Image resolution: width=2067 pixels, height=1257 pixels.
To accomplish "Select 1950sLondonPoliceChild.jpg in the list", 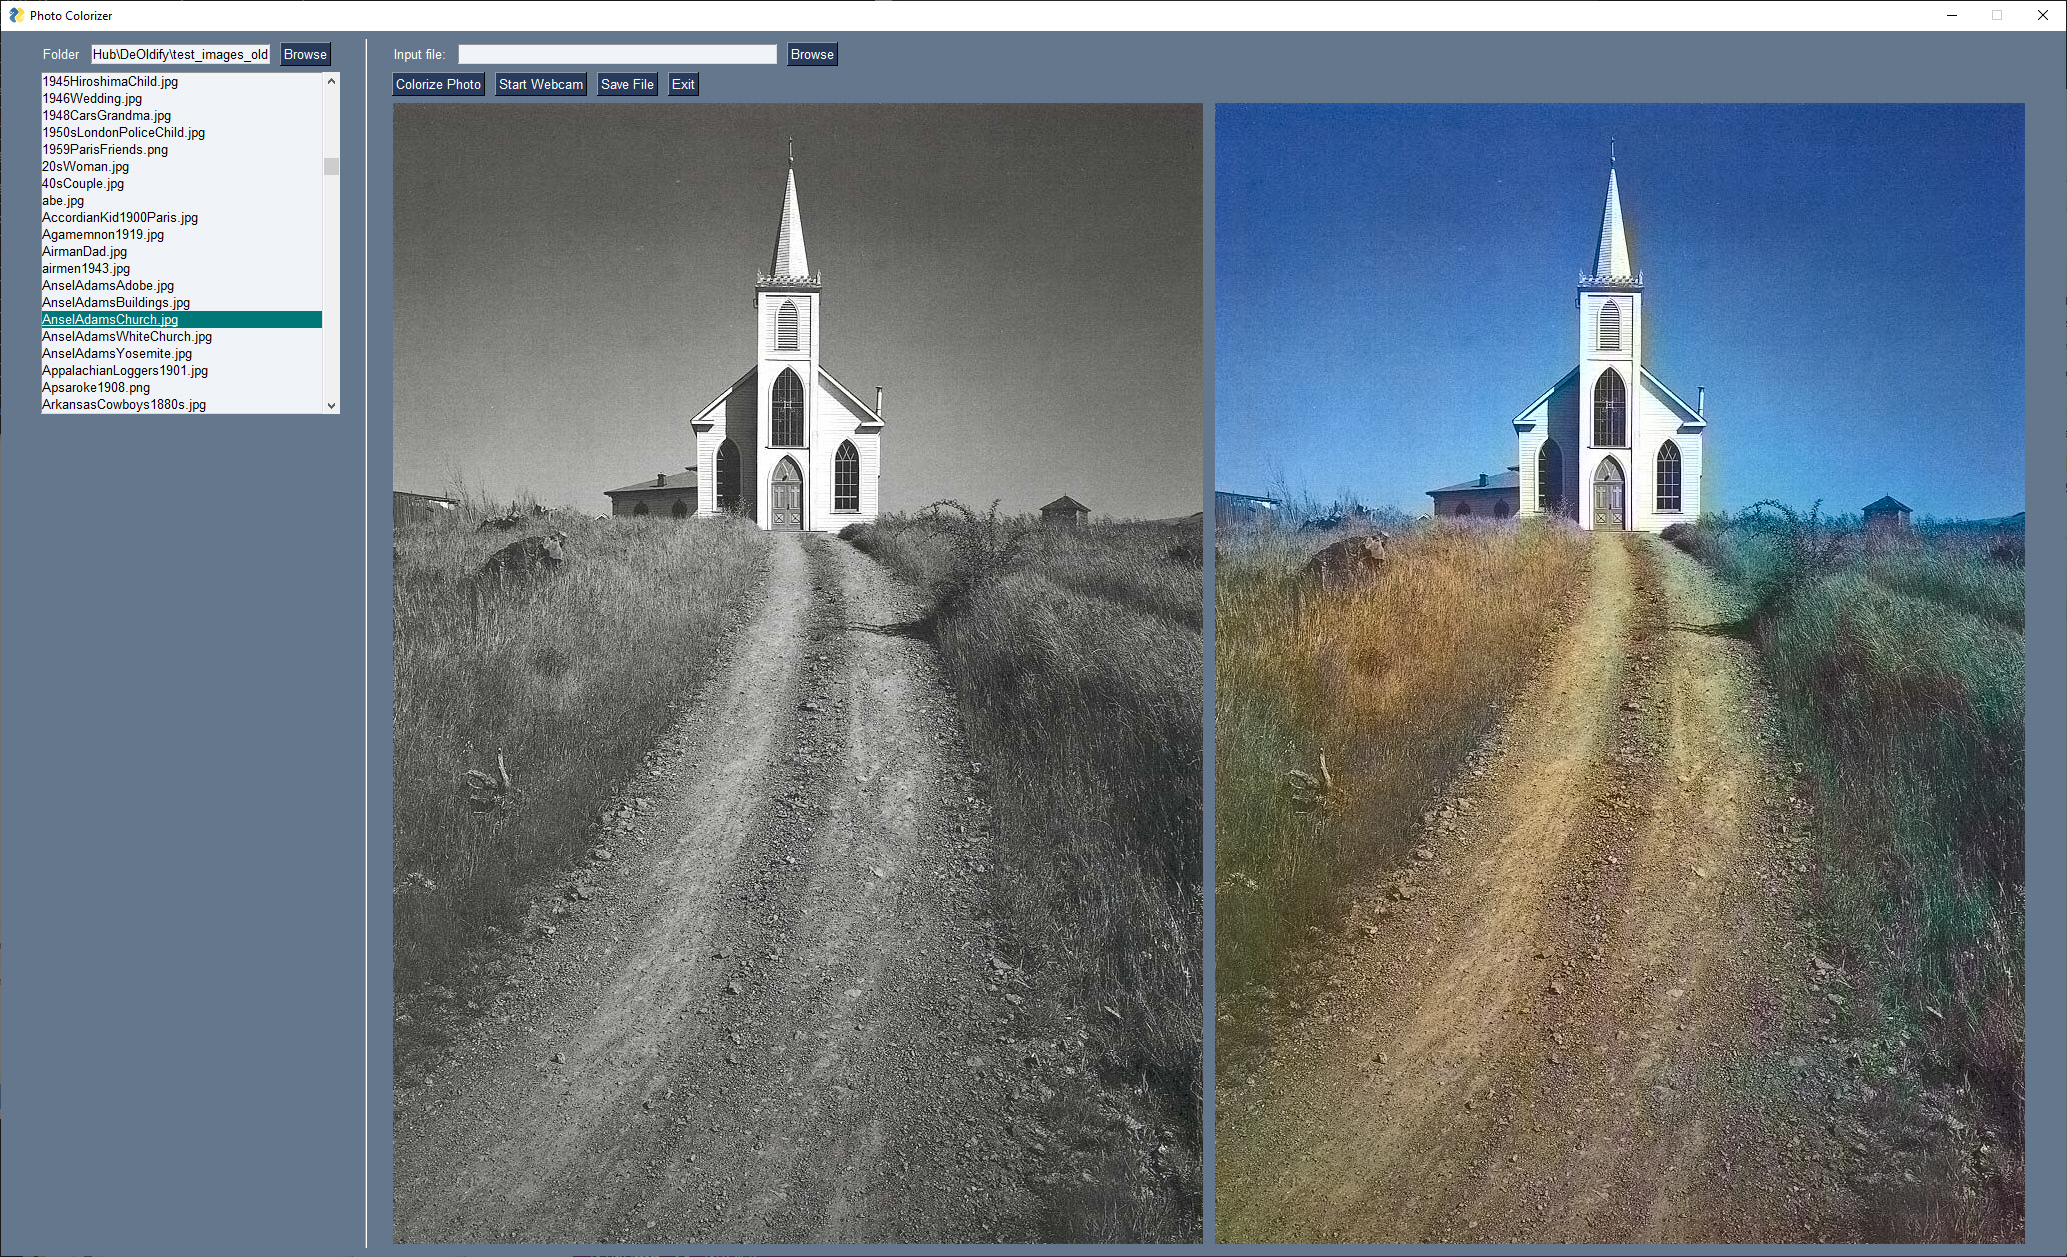I will tap(181, 132).
